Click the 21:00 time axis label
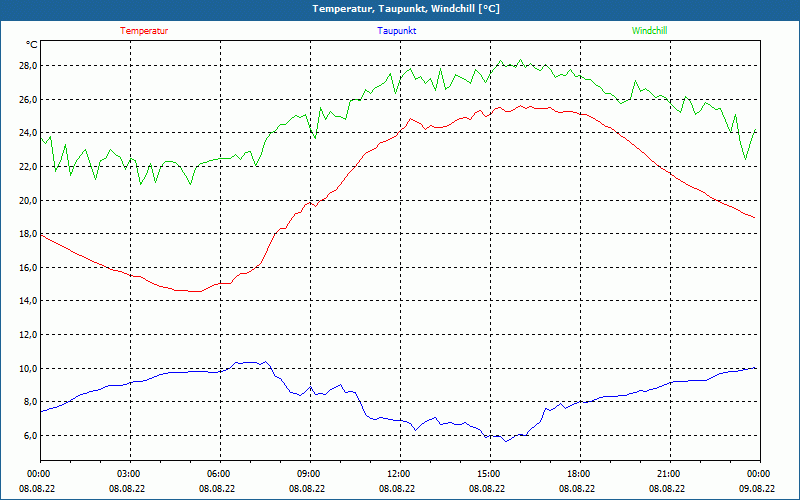The height and width of the screenshot is (500, 800). click(x=669, y=474)
